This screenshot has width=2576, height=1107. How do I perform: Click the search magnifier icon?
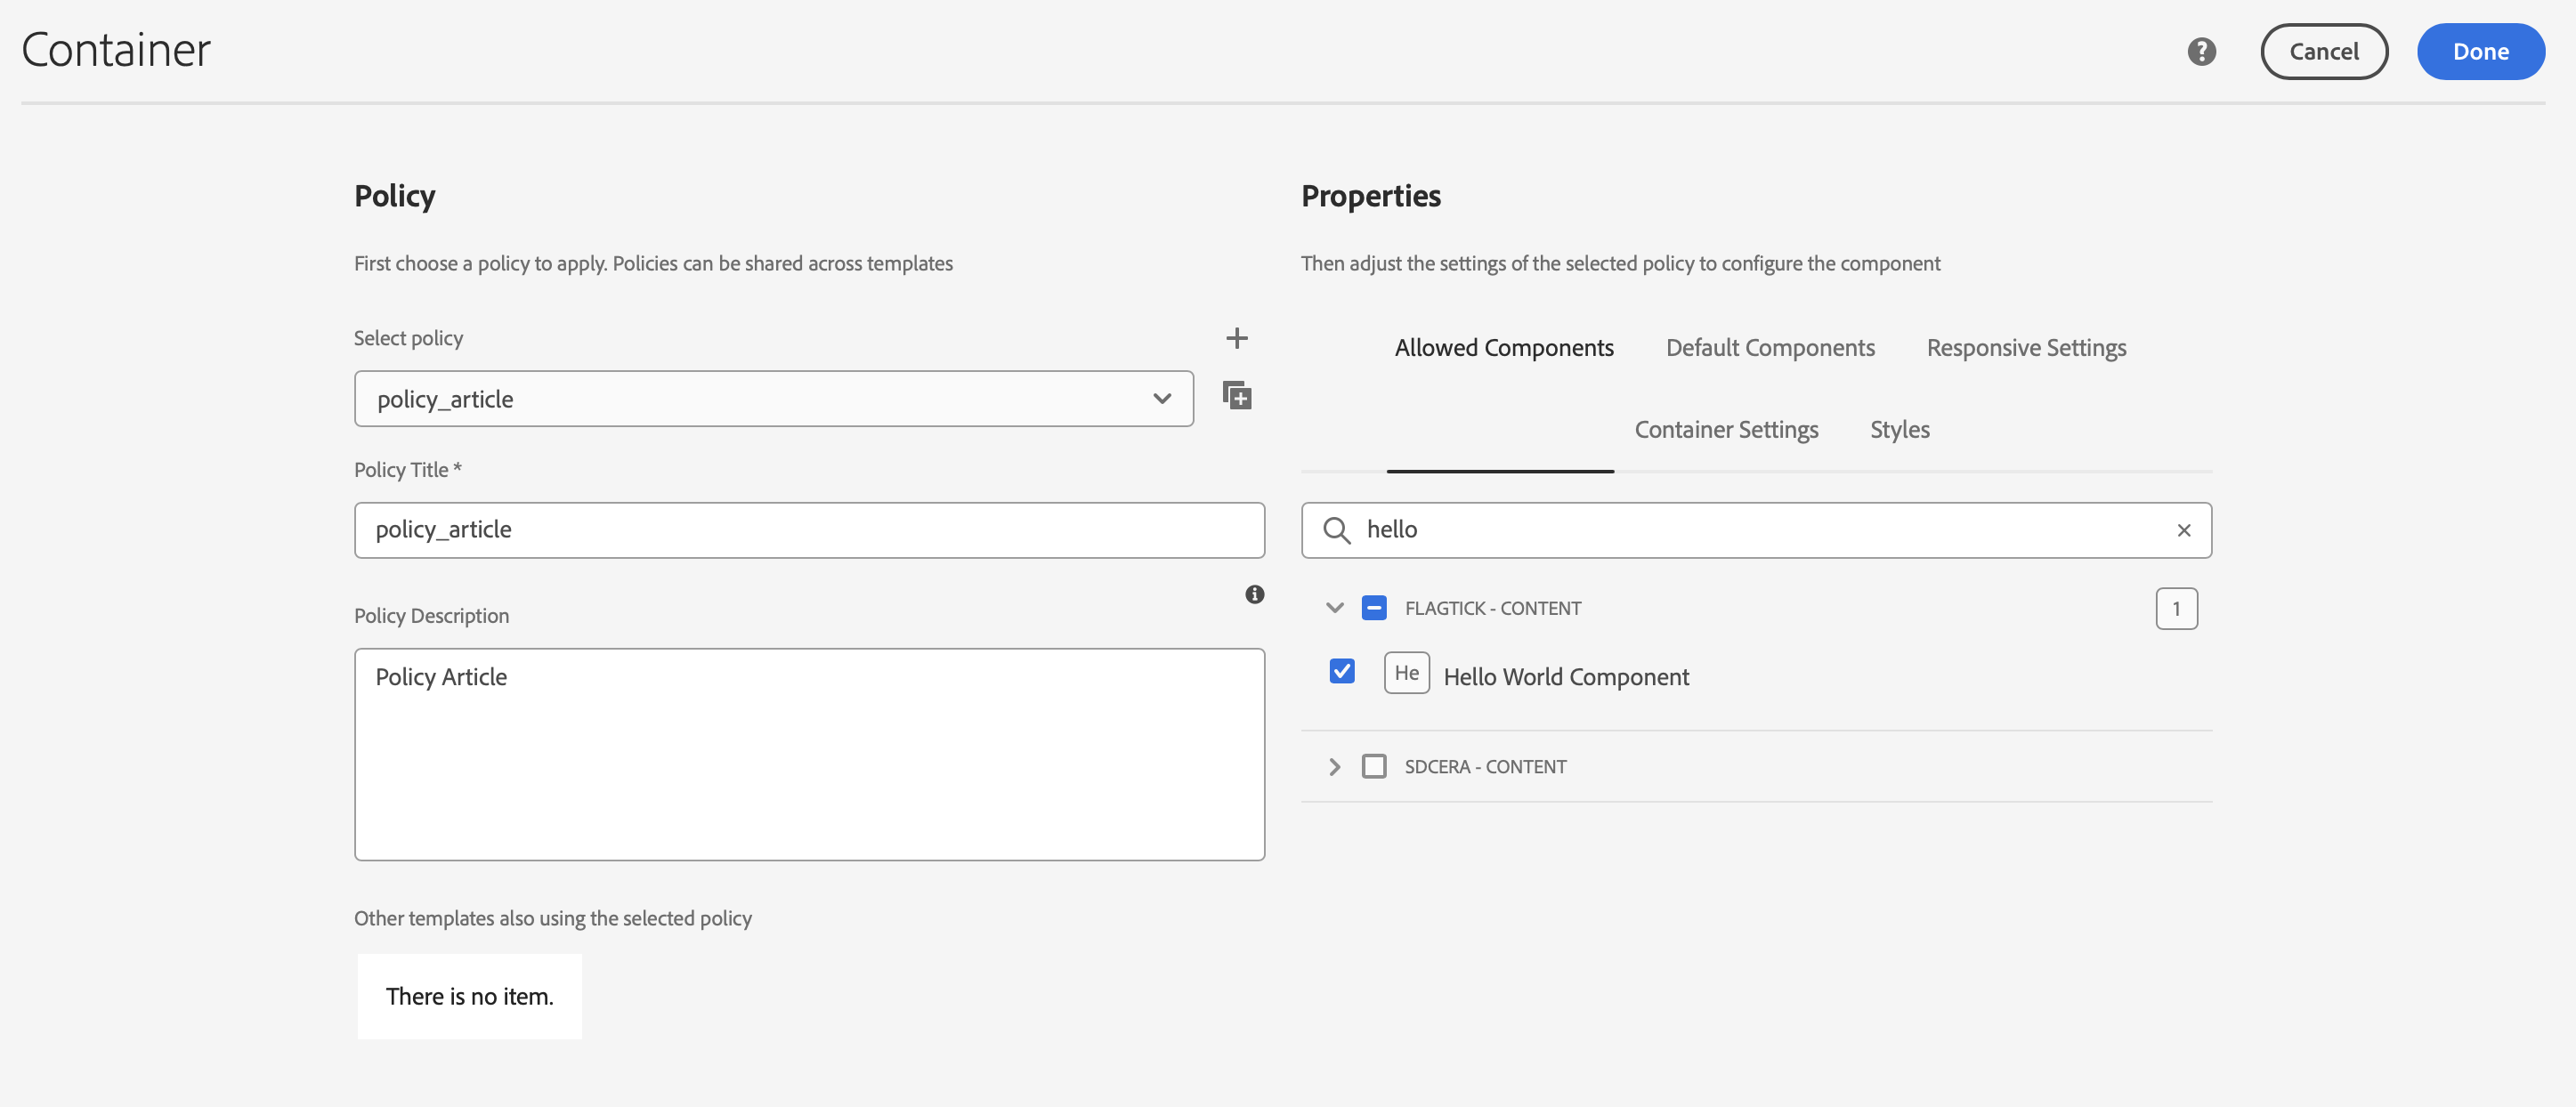coord(1336,530)
